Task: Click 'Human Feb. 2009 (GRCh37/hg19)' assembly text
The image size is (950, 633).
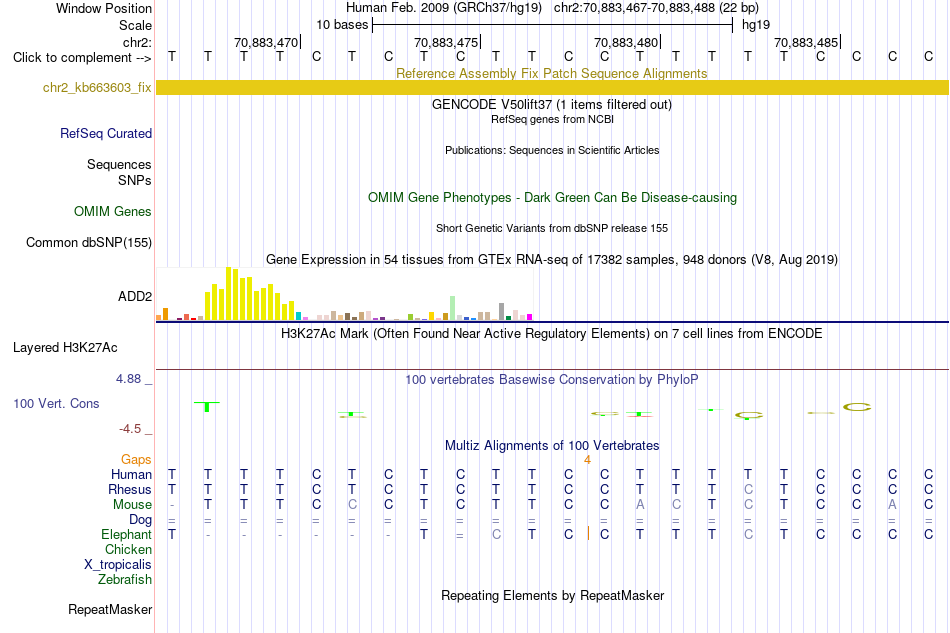Action: (x=446, y=8)
